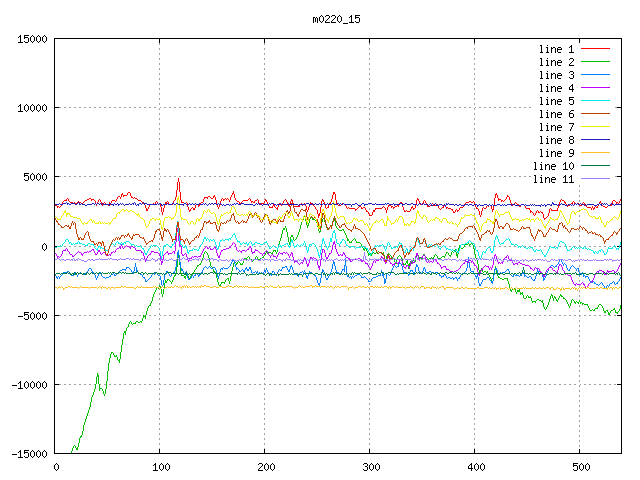This screenshot has width=640, height=480.
Task: Click the -15000 label on the y-axis
Action: coord(28,453)
